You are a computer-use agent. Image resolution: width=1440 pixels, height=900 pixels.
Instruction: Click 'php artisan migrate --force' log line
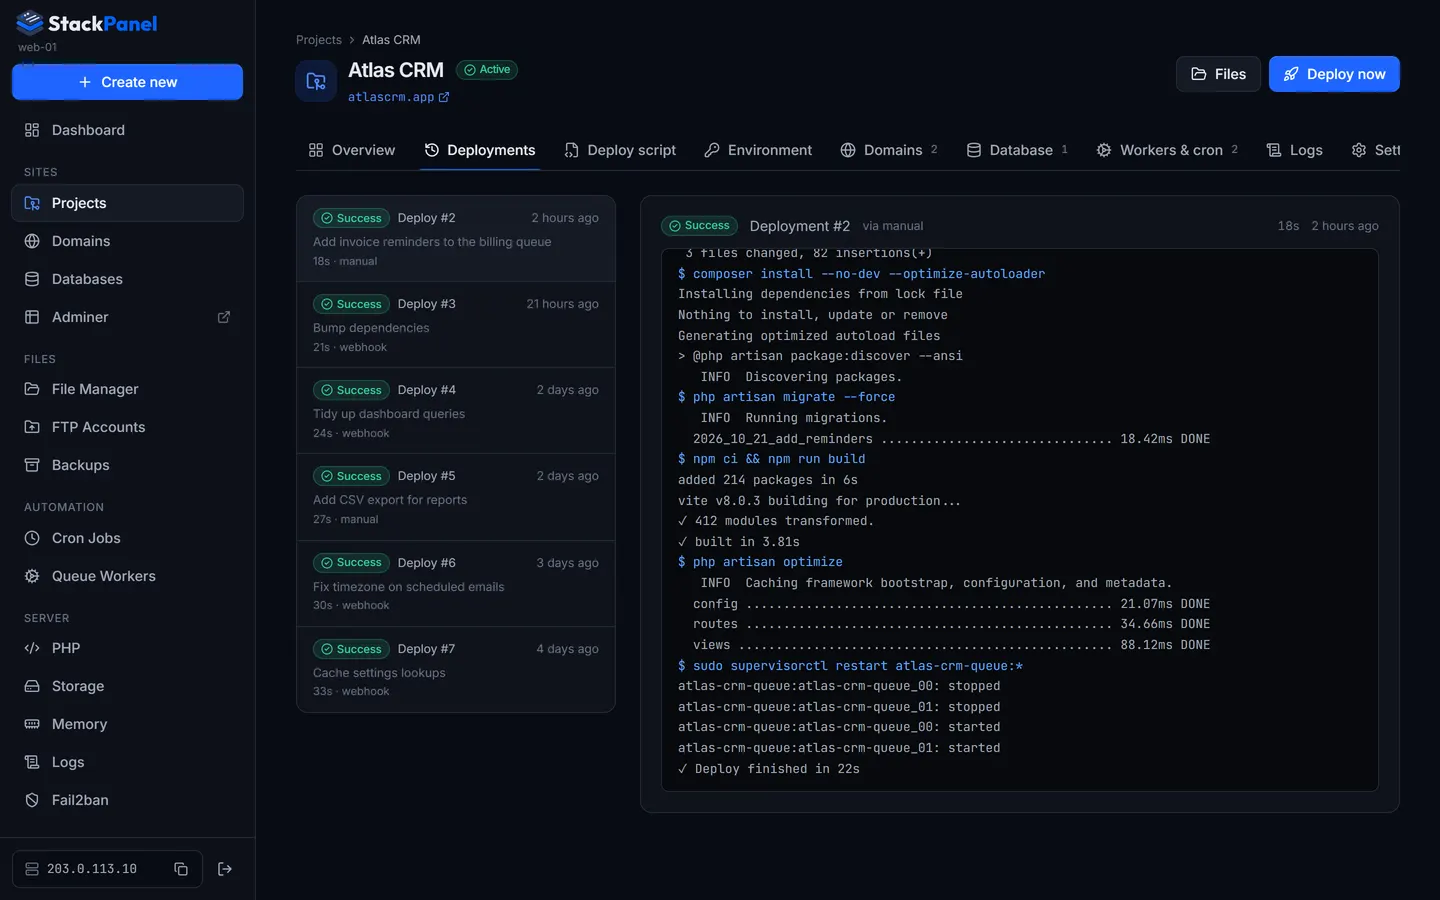tap(786, 397)
